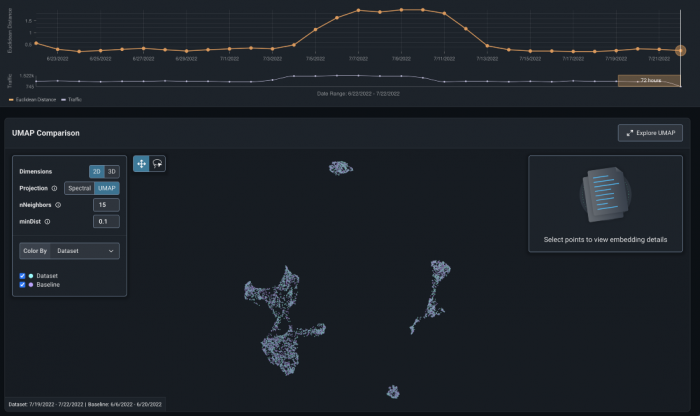Click the 72 hours range selector
The height and width of the screenshot is (416, 700).
tap(649, 81)
